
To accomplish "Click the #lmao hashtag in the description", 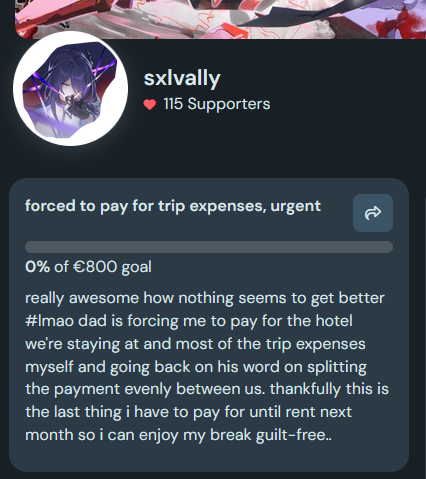I will (49, 321).
